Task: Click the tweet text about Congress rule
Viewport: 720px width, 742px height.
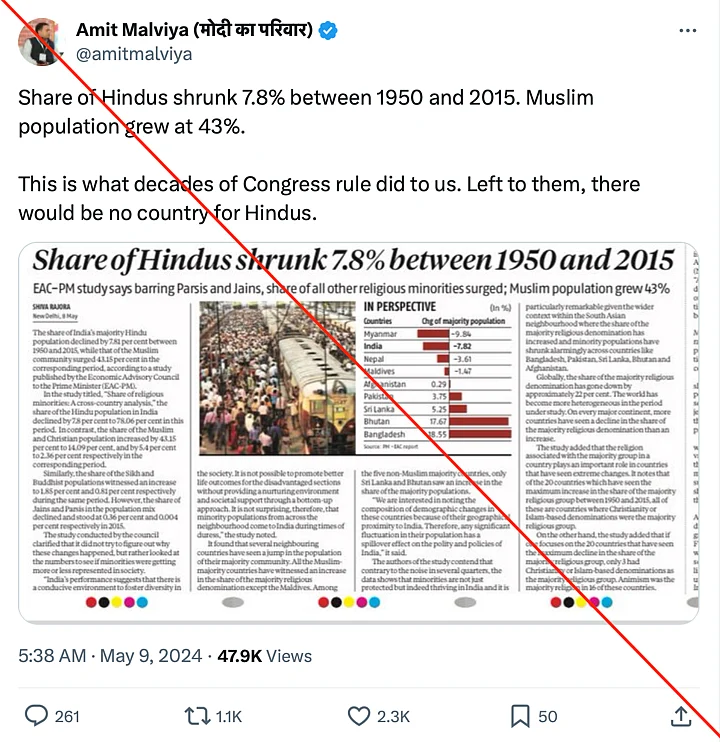Action: click(329, 198)
